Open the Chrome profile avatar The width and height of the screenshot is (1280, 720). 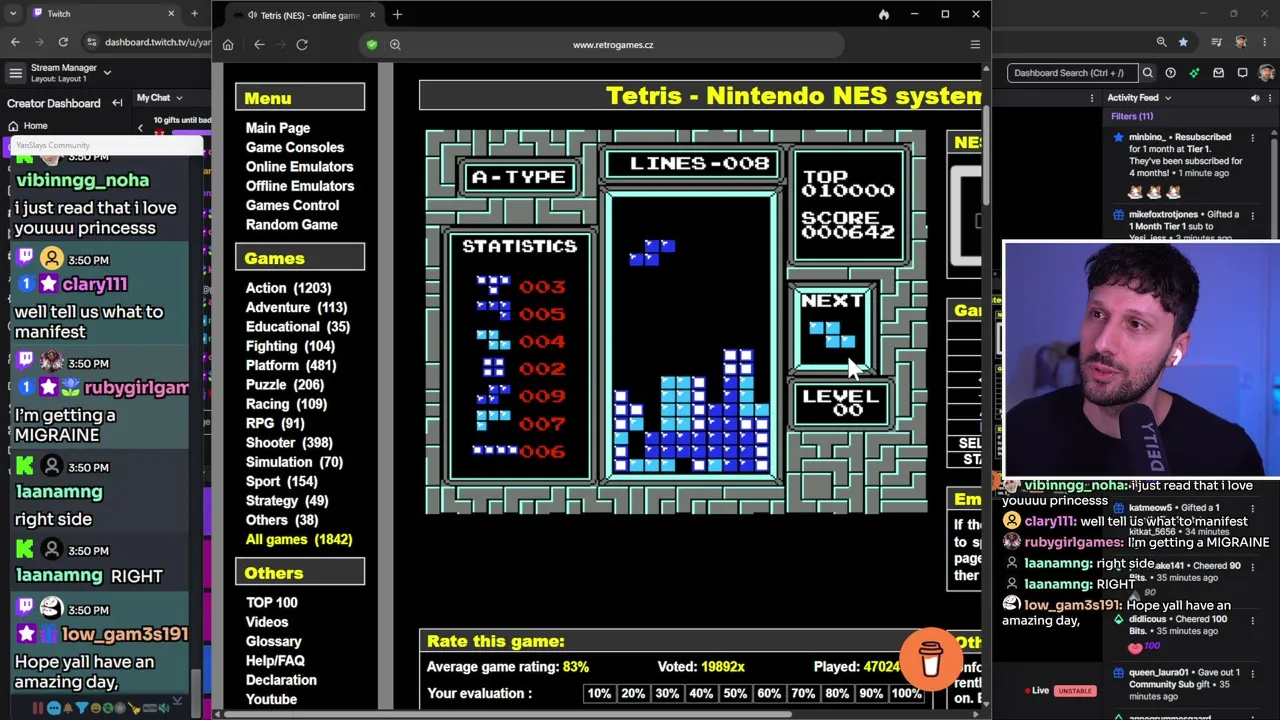1241,42
